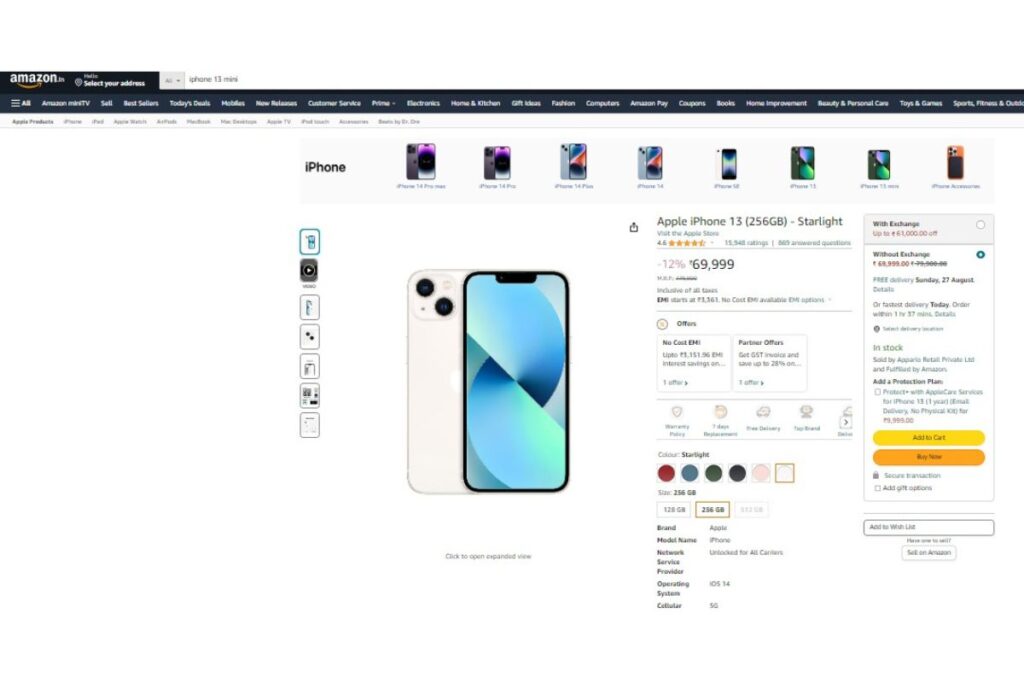Click the Free Delivery icon

coord(763,412)
